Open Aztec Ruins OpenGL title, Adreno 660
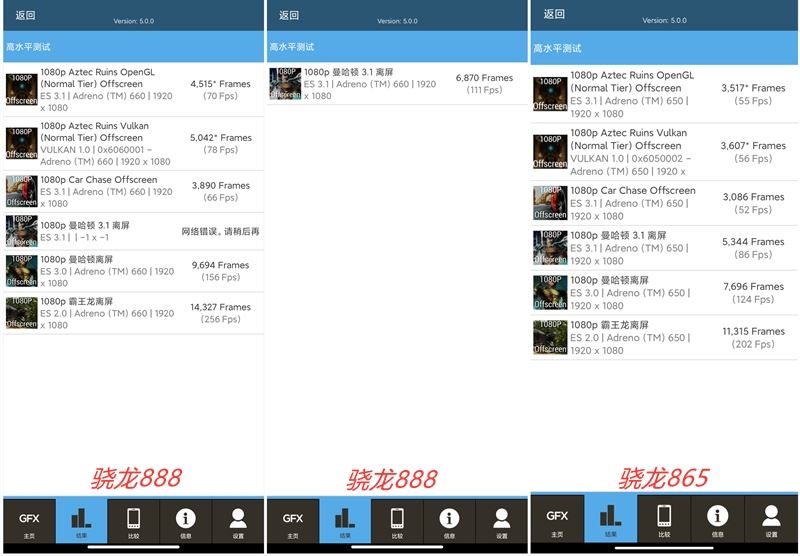The width and height of the screenshot is (800, 556). coord(97,78)
